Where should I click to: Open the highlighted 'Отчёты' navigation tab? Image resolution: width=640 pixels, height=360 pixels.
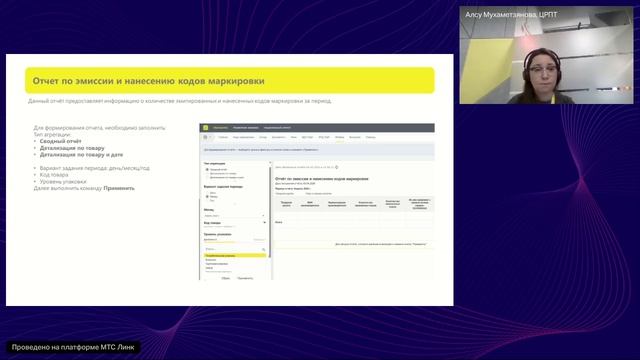pos(340,137)
